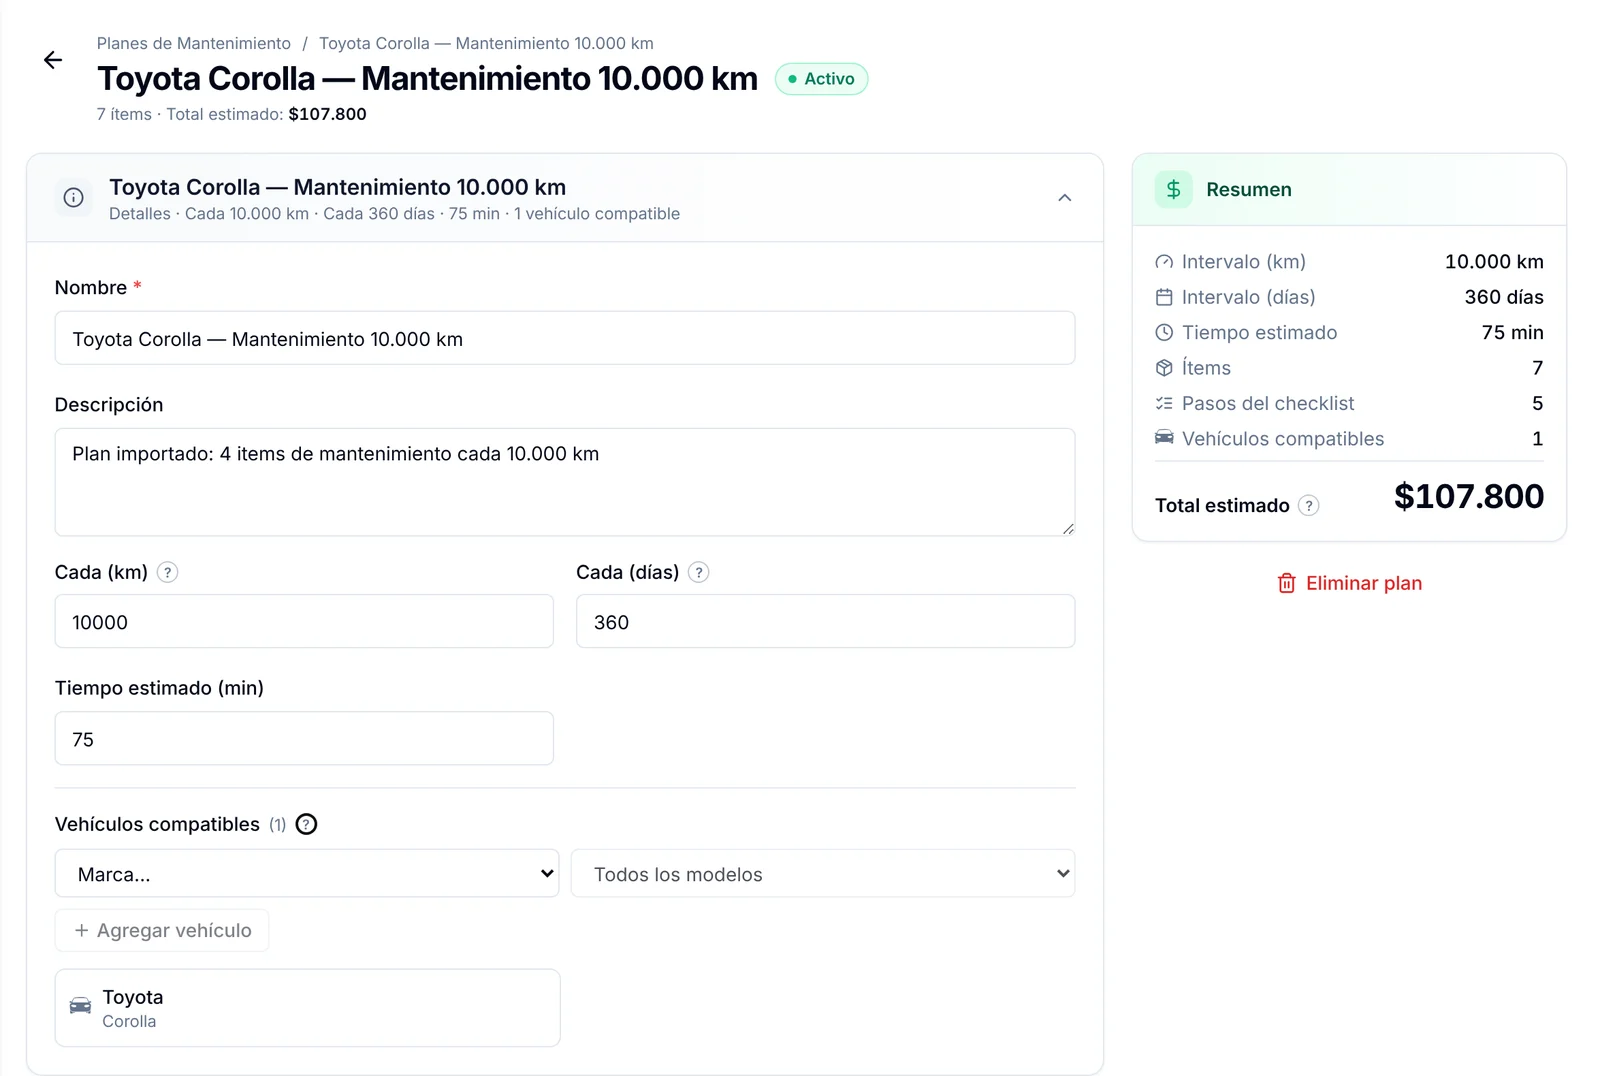The image size is (1600, 1076).
Task: Collapse the details section chevron
Action: (1065, 198)
